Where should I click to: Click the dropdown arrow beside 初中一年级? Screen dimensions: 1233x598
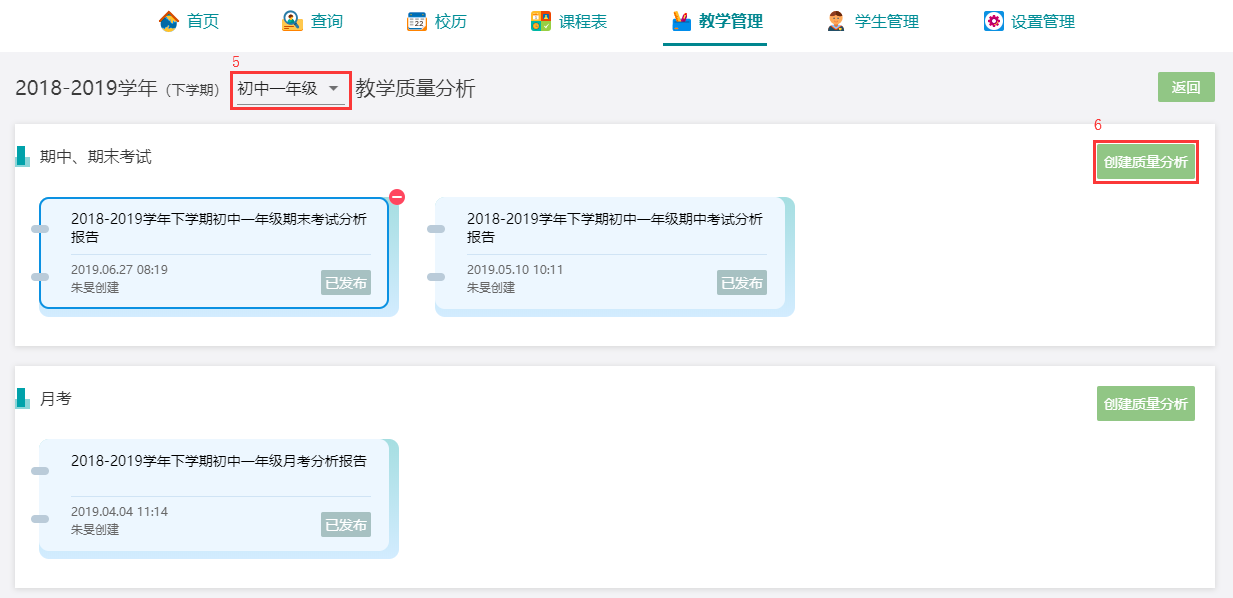click(x=333, y=89)
